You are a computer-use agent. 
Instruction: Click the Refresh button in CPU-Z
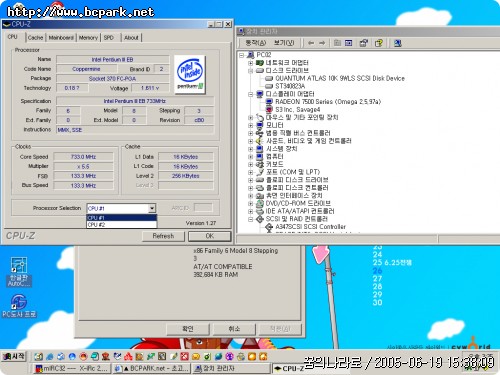pos(163,236)
